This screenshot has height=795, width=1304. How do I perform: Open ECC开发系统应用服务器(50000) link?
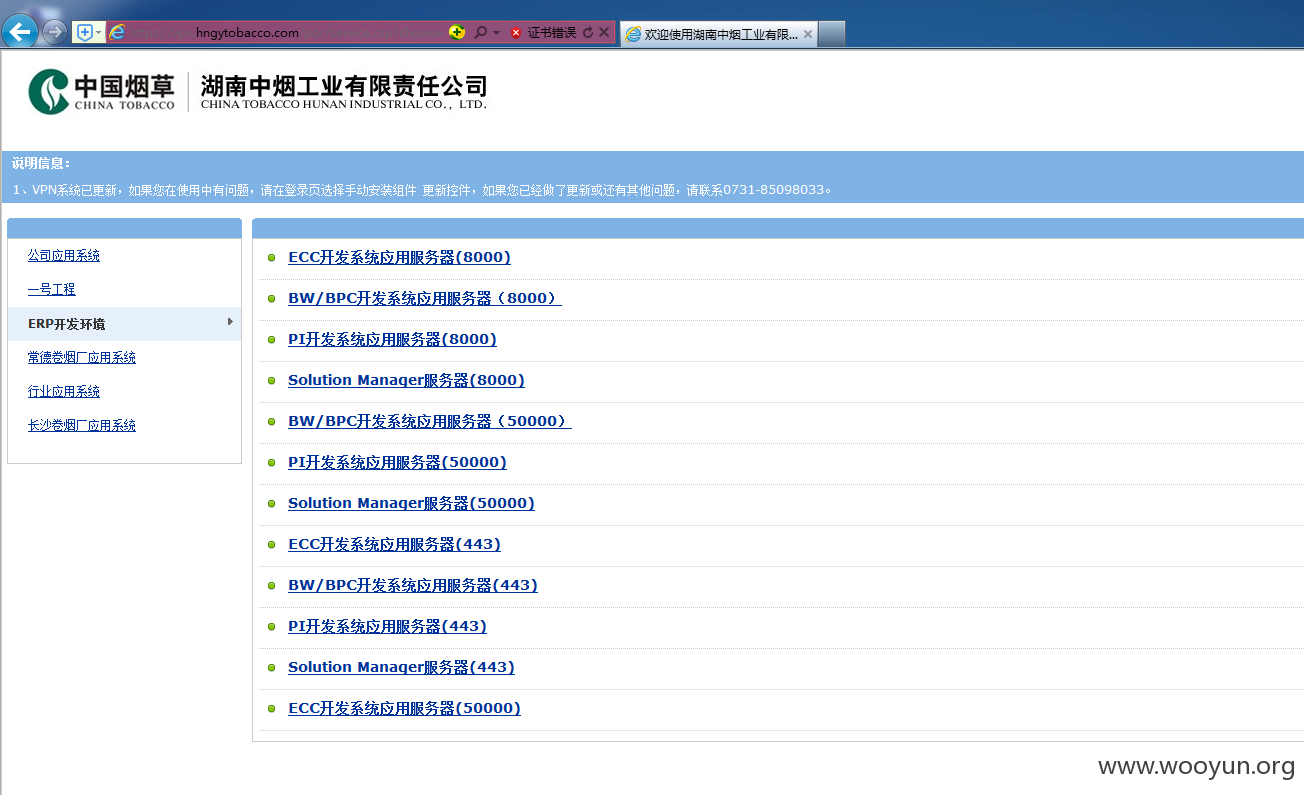pyautogui.click(x=404, y=708)
